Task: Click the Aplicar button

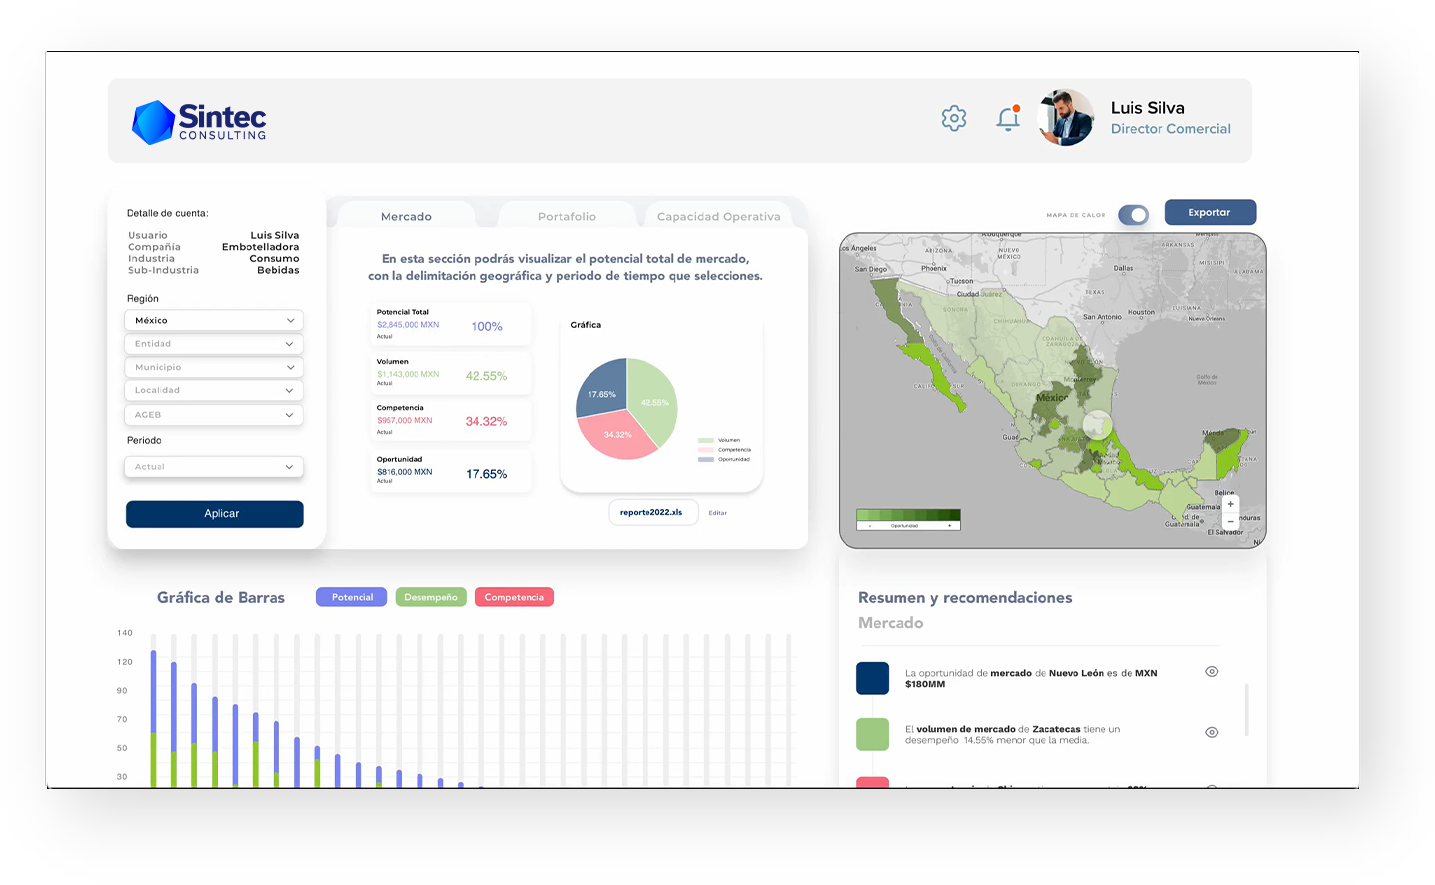Action: [214, 514]
